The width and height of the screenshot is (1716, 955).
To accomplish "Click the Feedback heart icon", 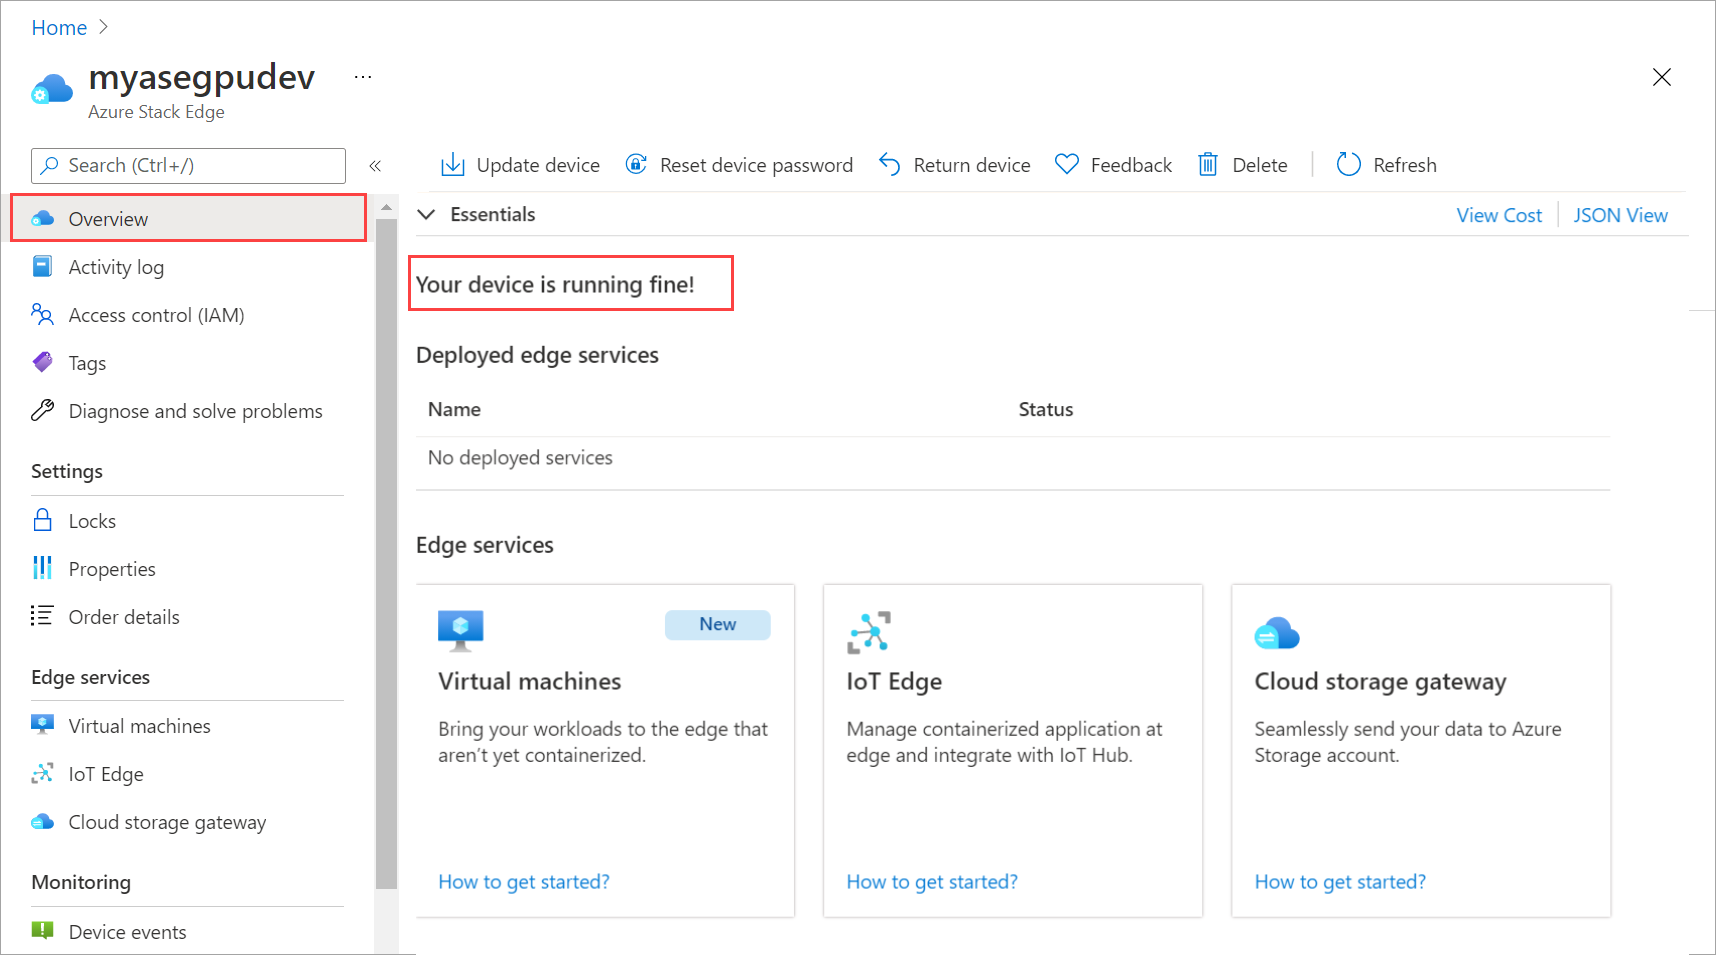I will pyautogui.click(x=1067, y=164).
